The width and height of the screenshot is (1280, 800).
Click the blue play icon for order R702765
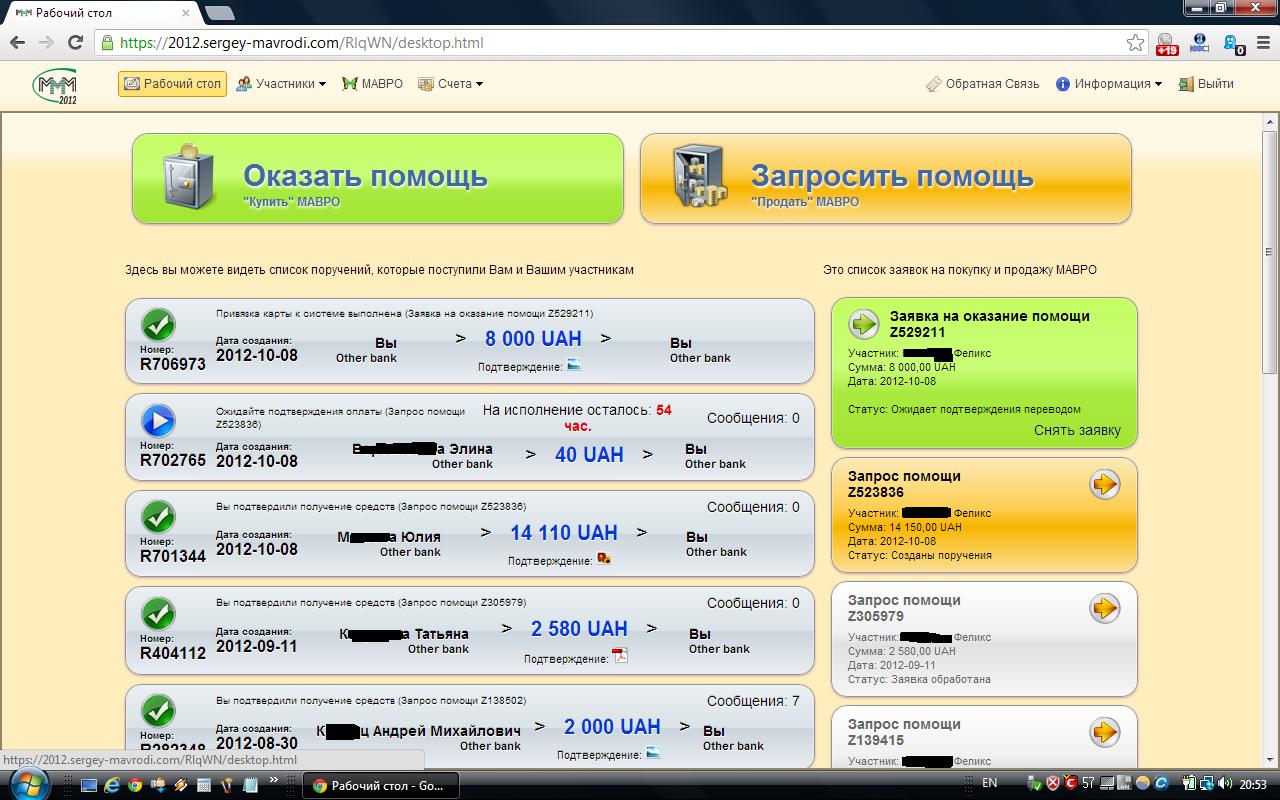158,420
